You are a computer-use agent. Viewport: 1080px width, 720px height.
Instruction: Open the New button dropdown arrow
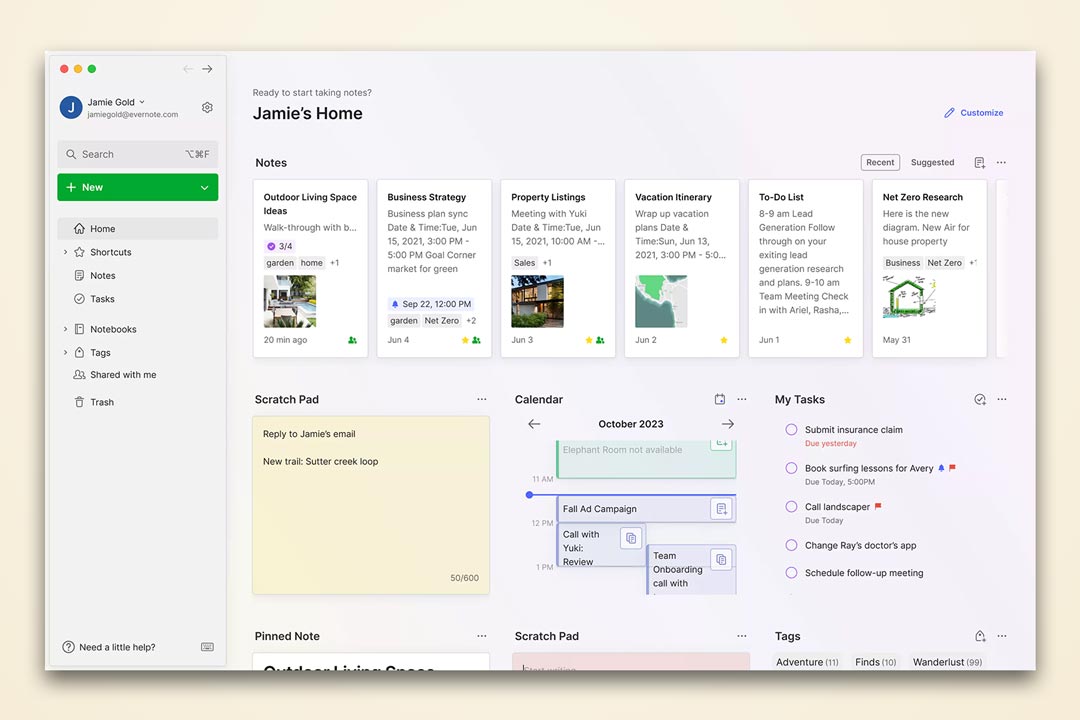coord(205,188)
